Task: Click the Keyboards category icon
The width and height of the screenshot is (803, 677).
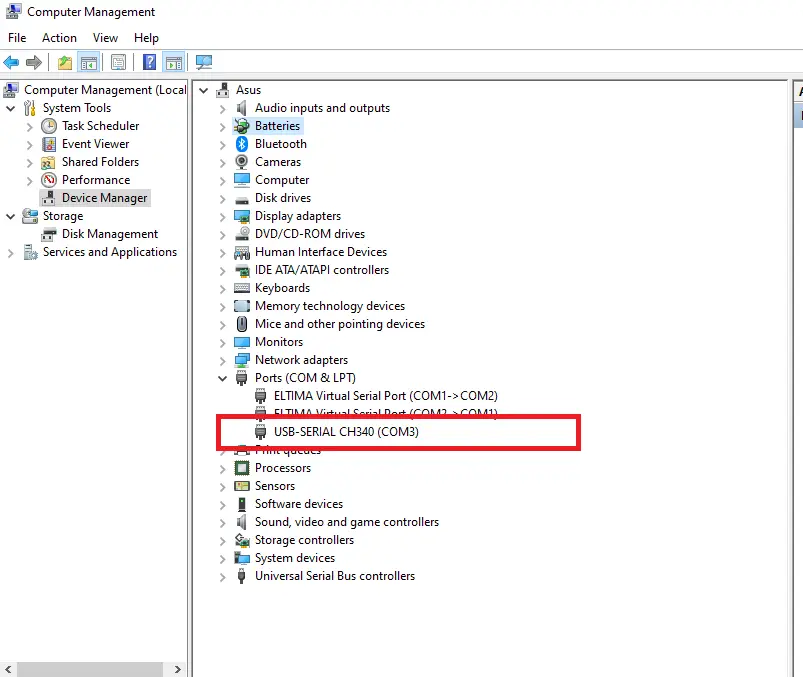Action: pyautogui.click(x=242, y=288)
